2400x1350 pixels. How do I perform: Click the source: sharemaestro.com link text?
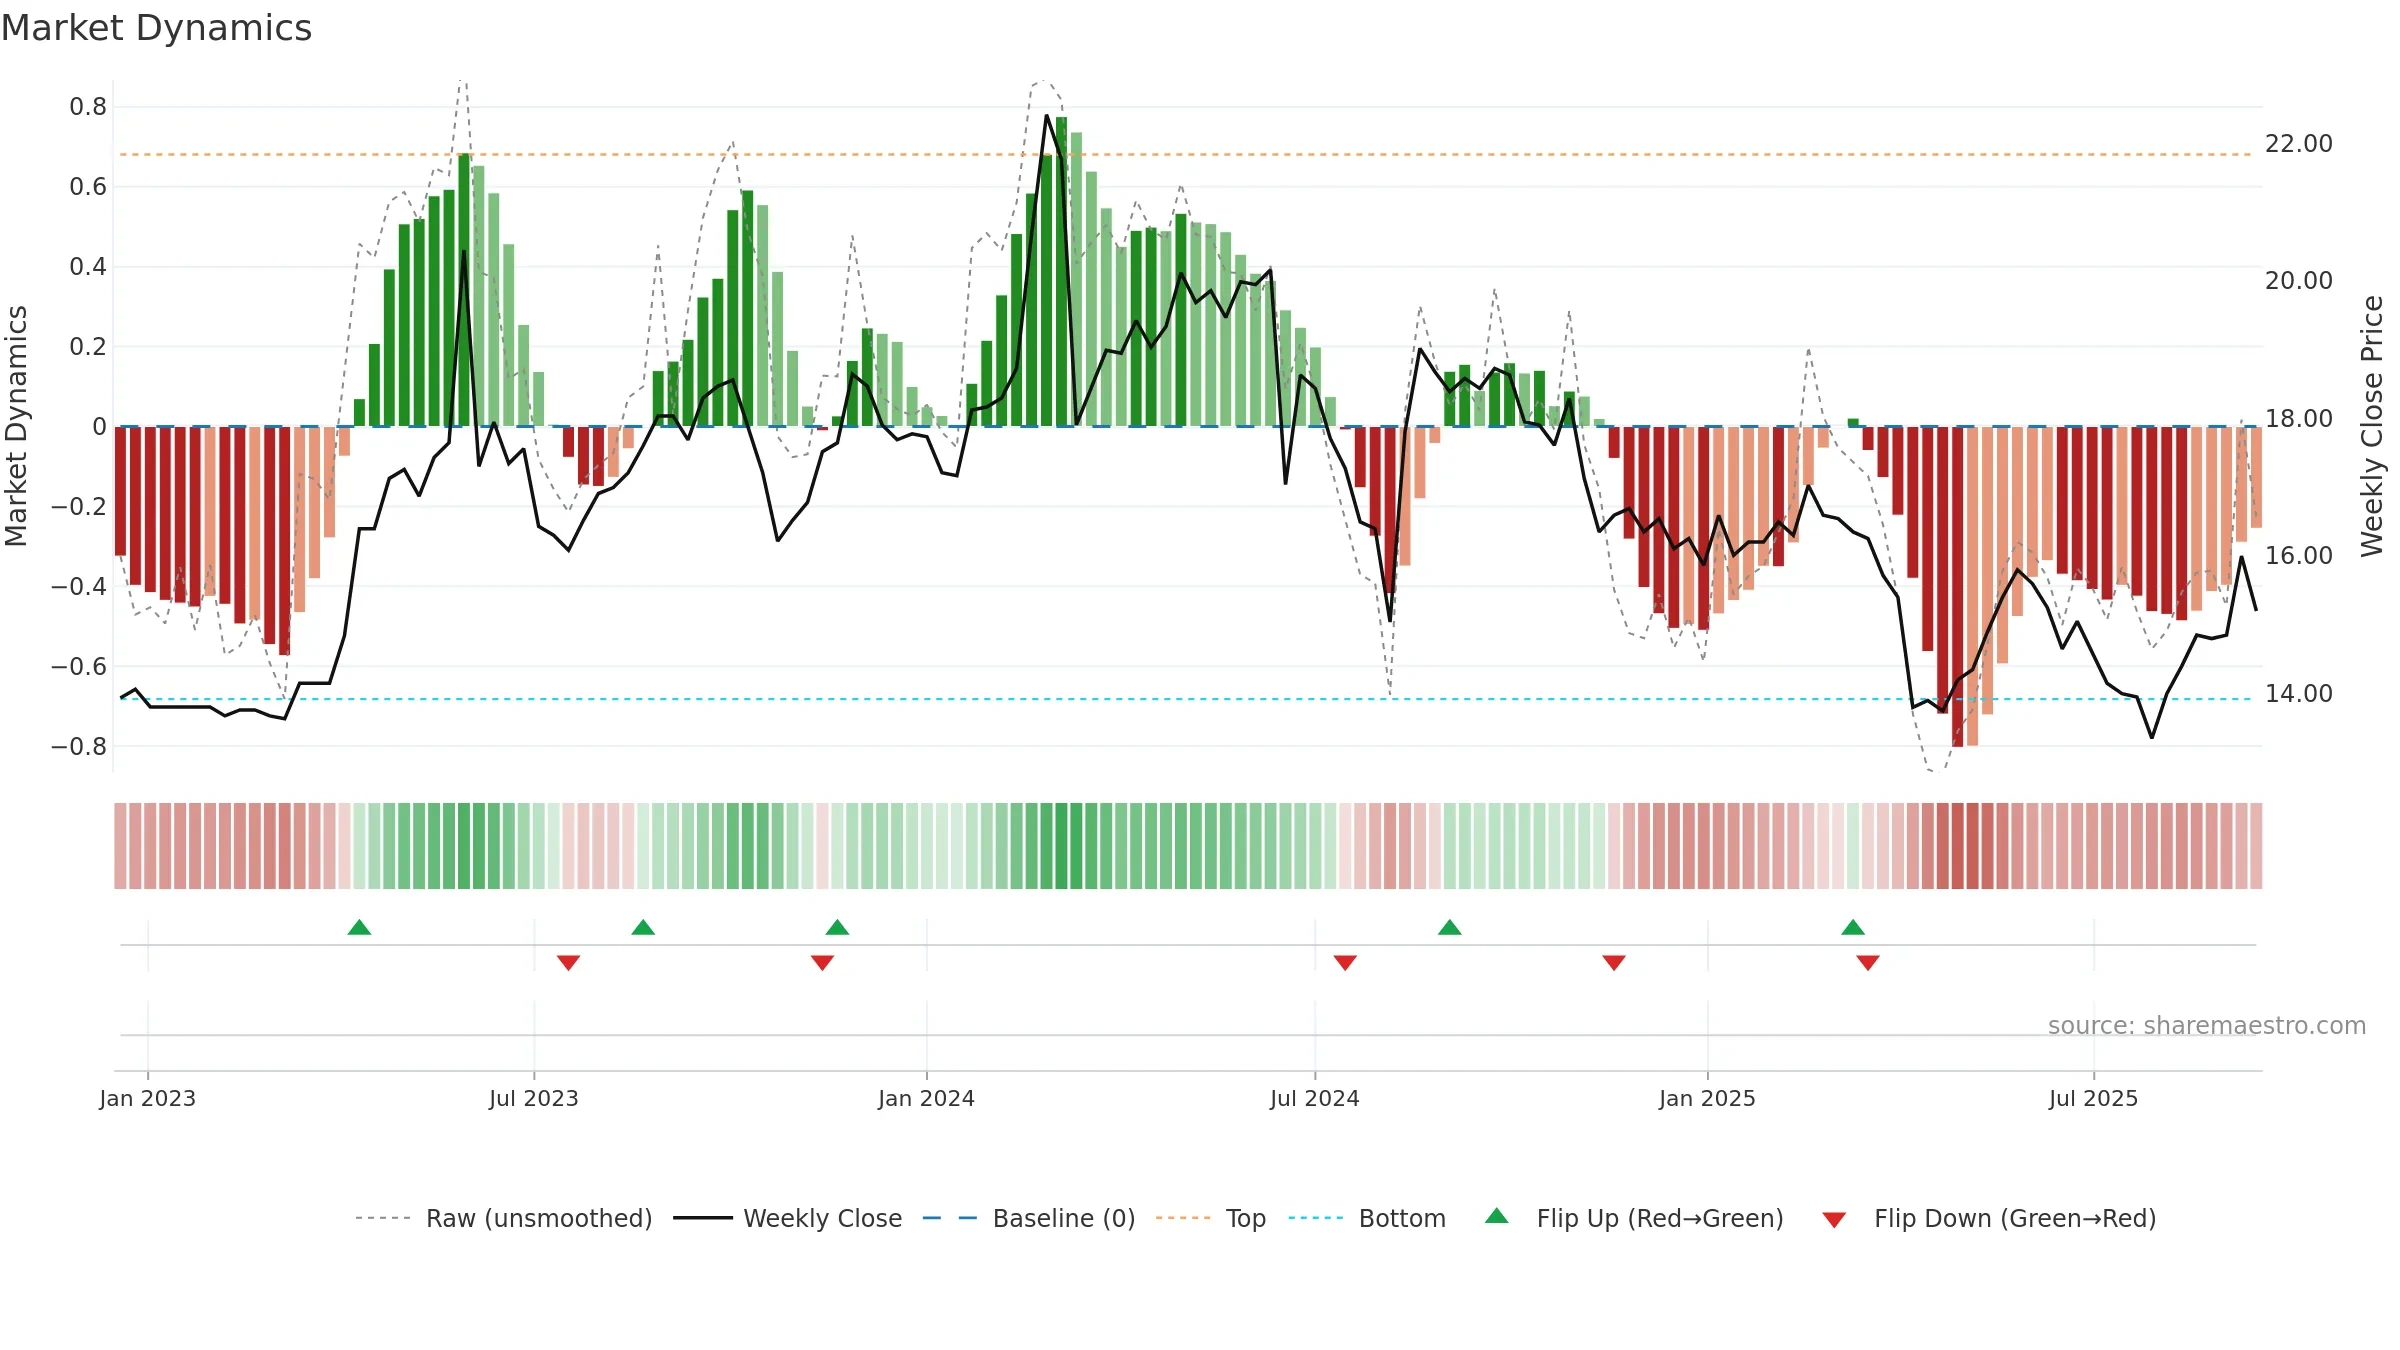coord(2207,1026)
